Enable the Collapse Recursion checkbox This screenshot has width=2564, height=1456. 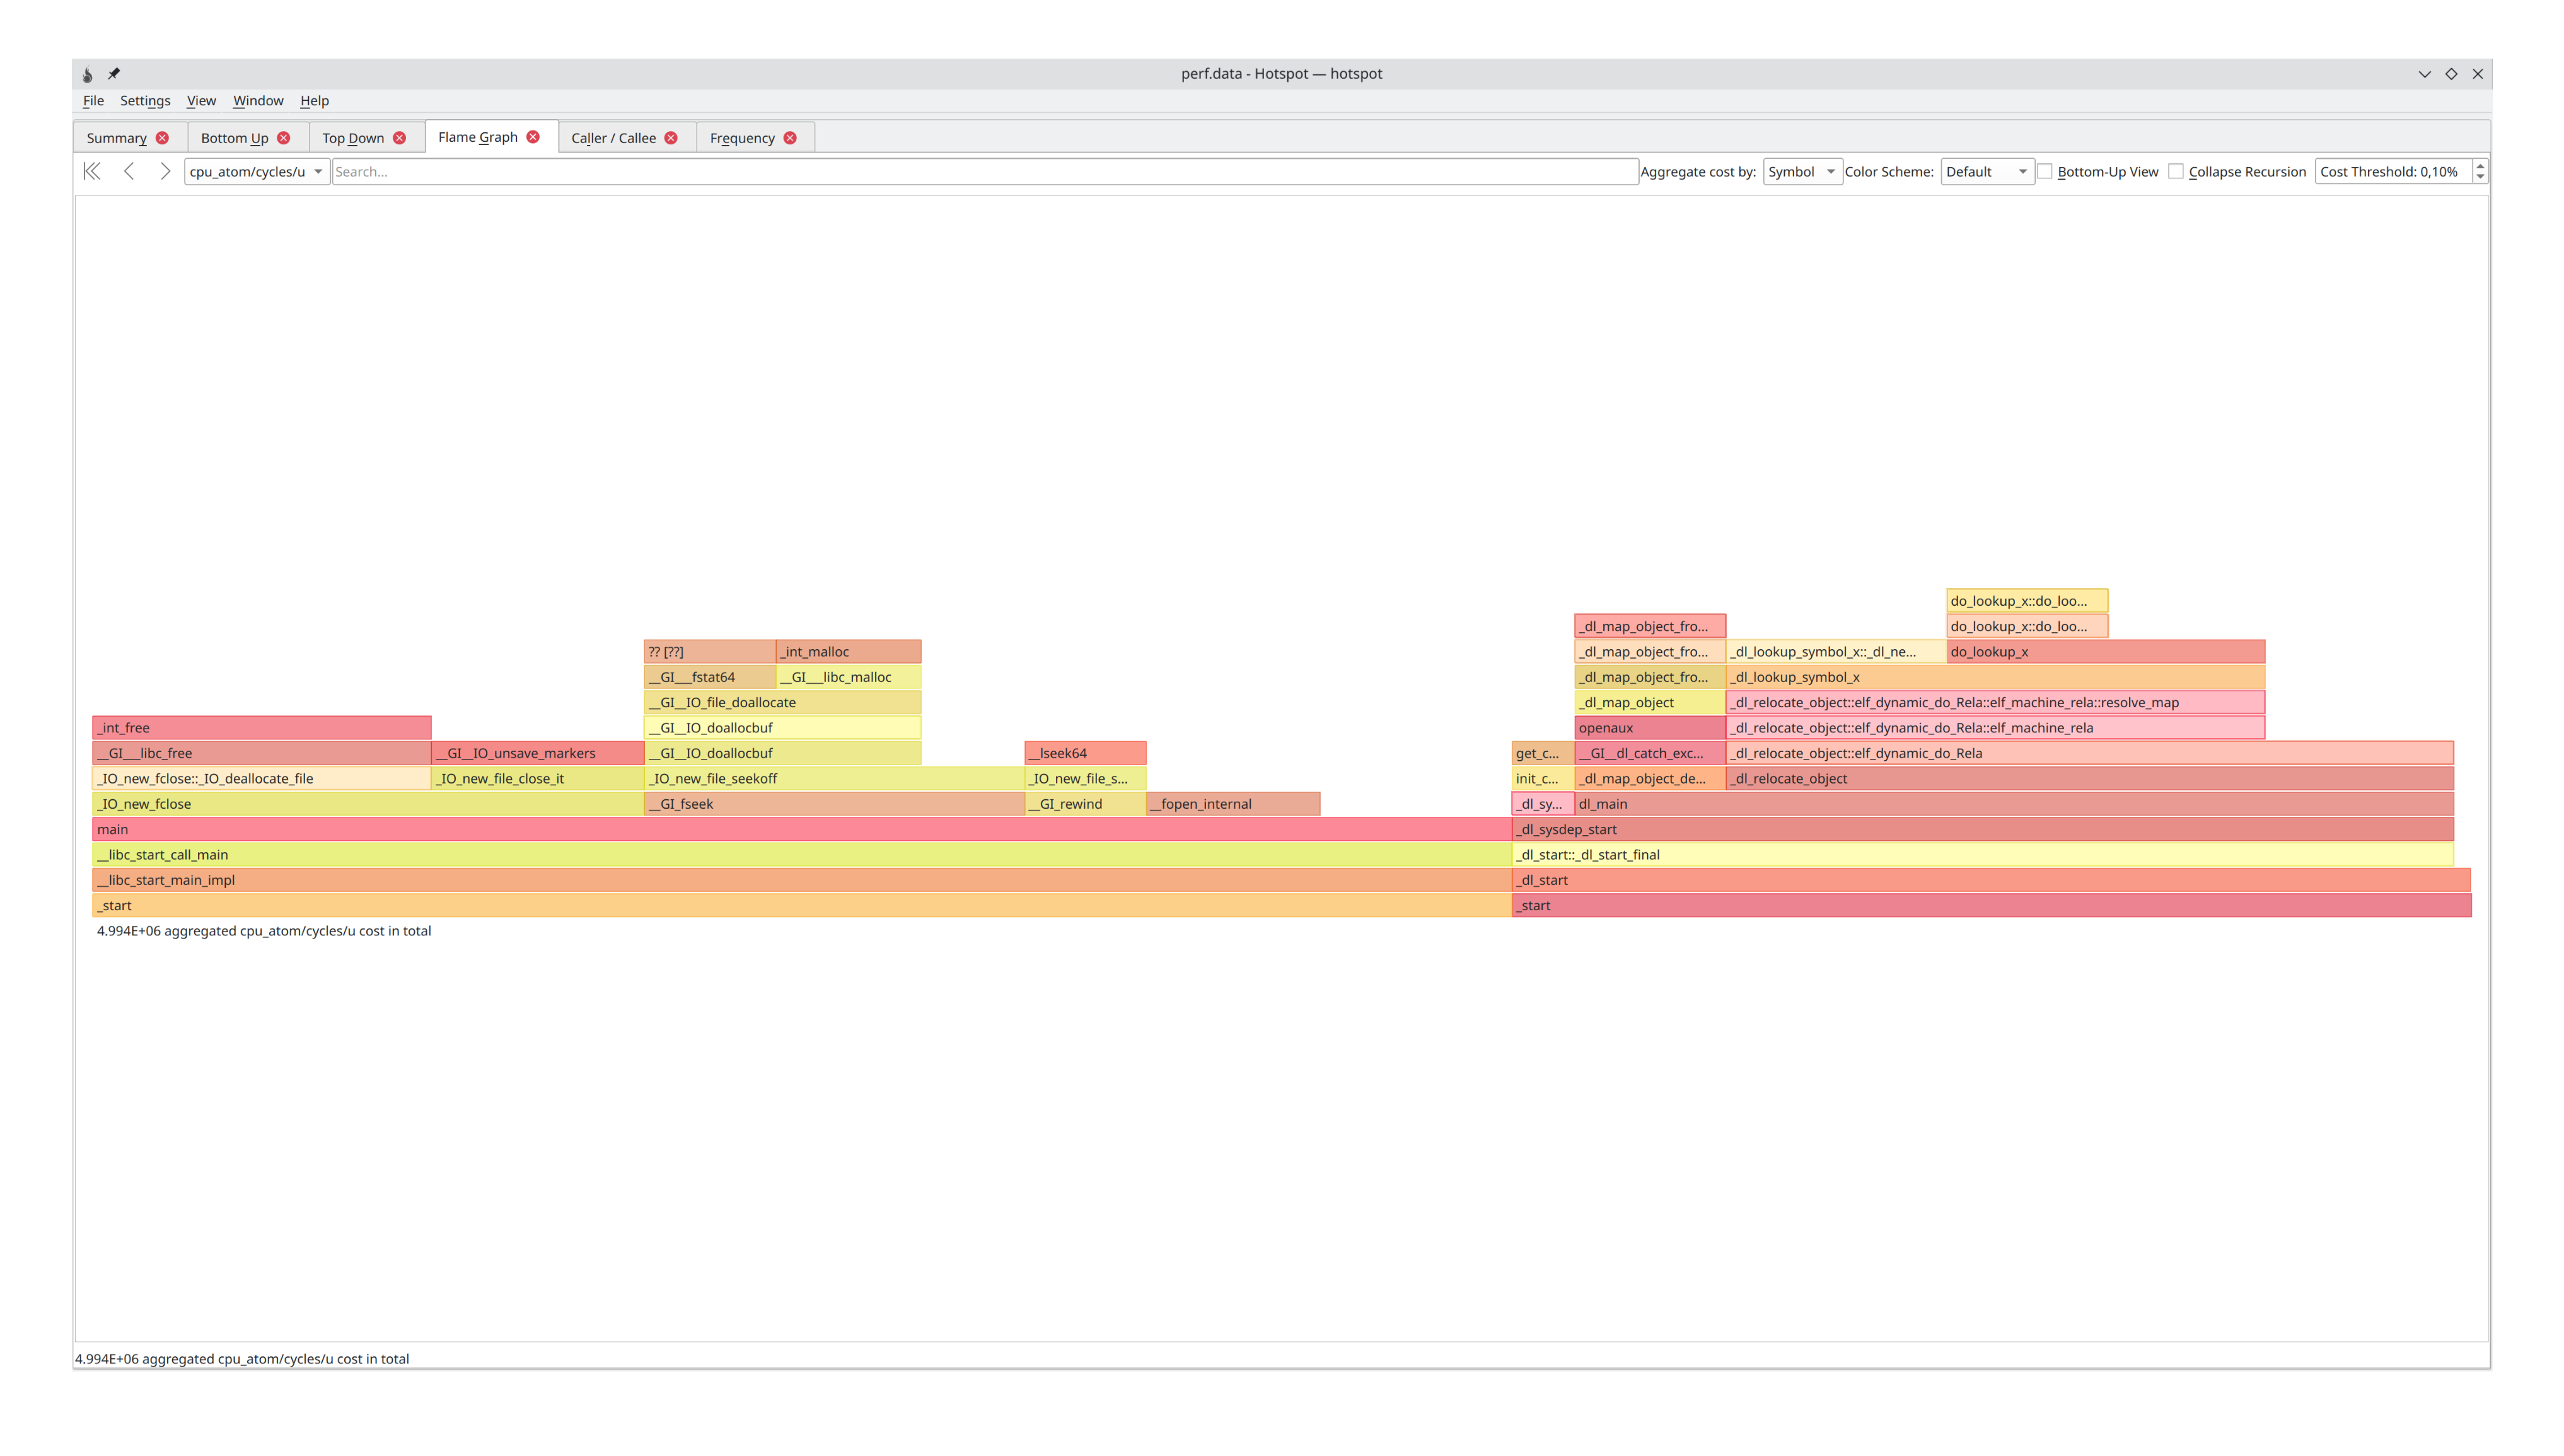coord(2176,171)
